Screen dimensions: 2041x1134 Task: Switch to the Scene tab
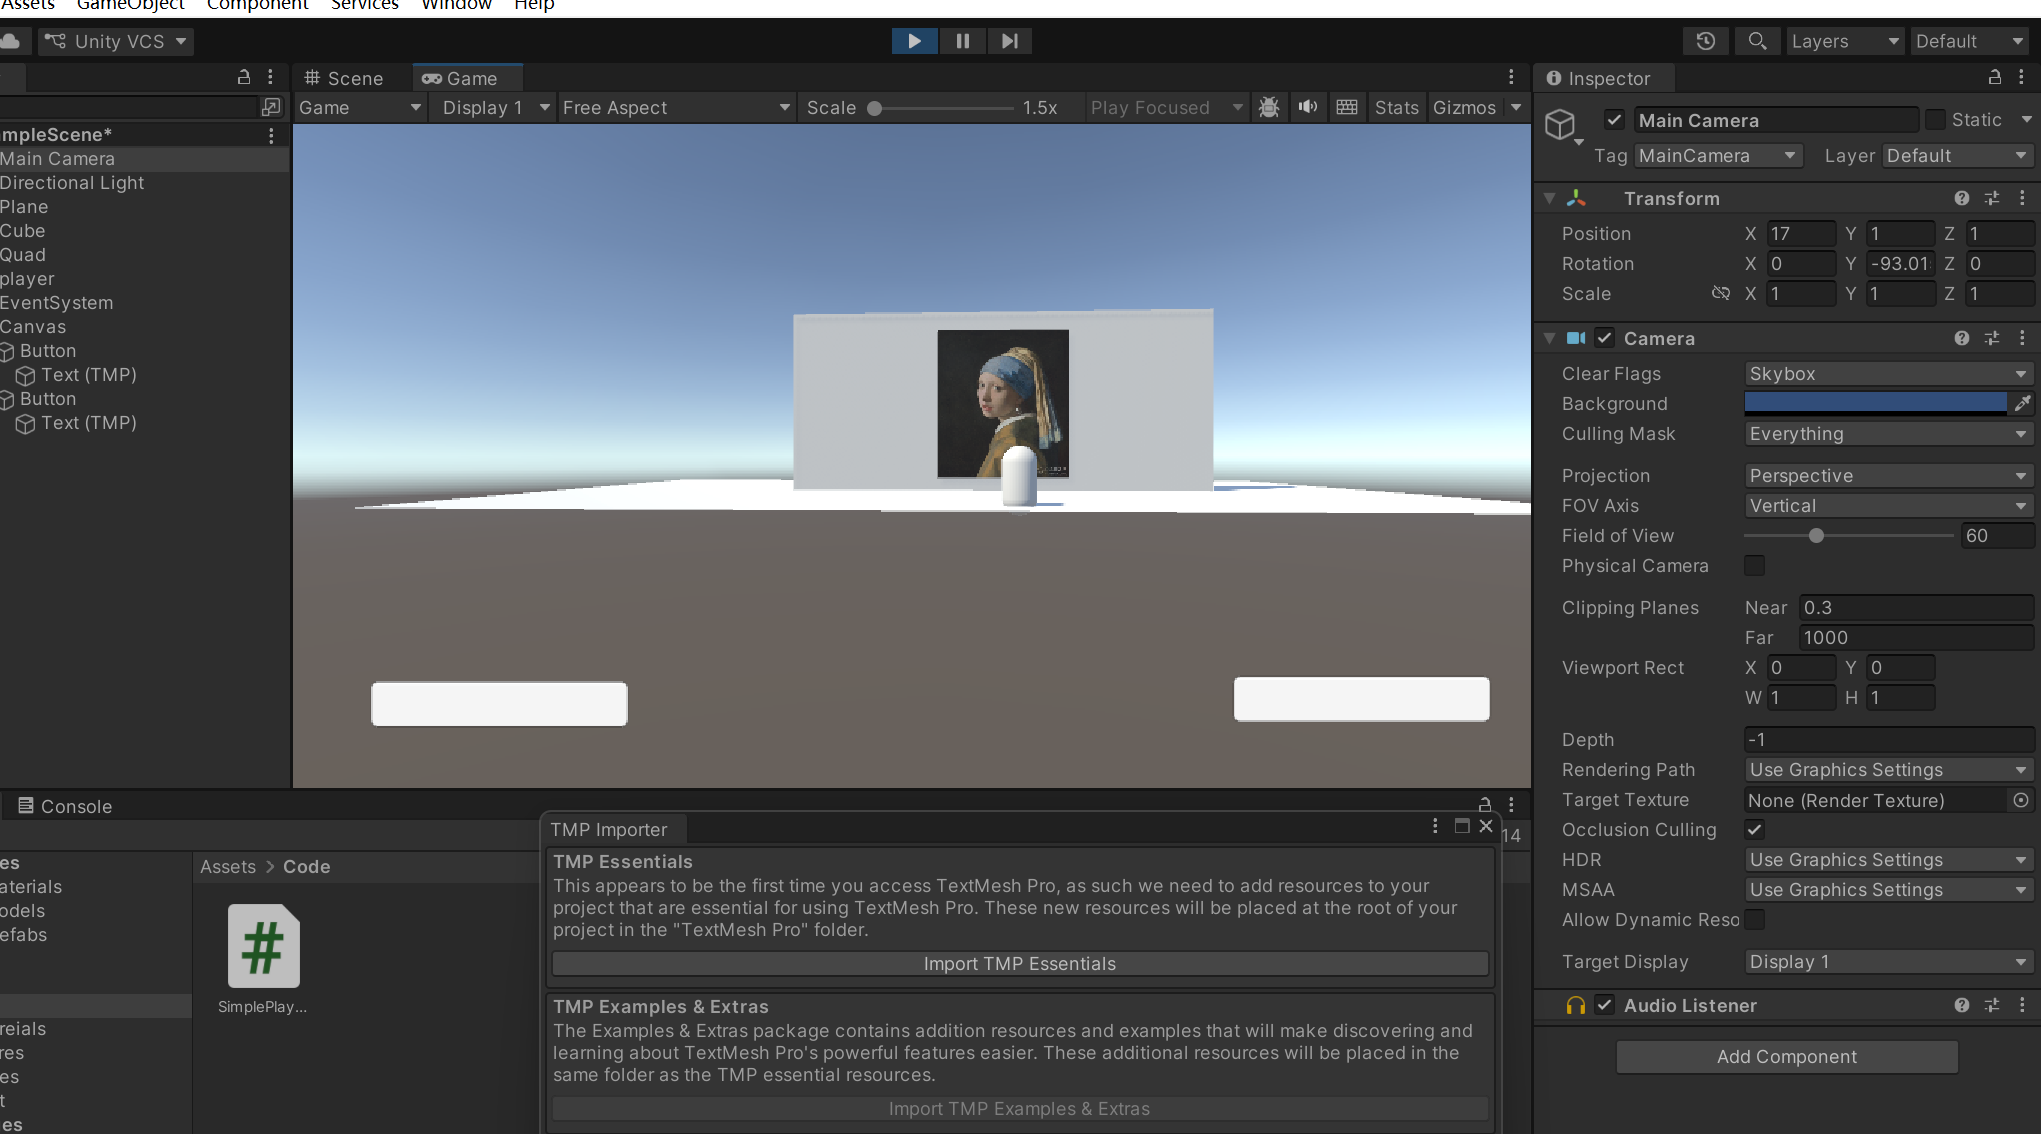[345, 78]
